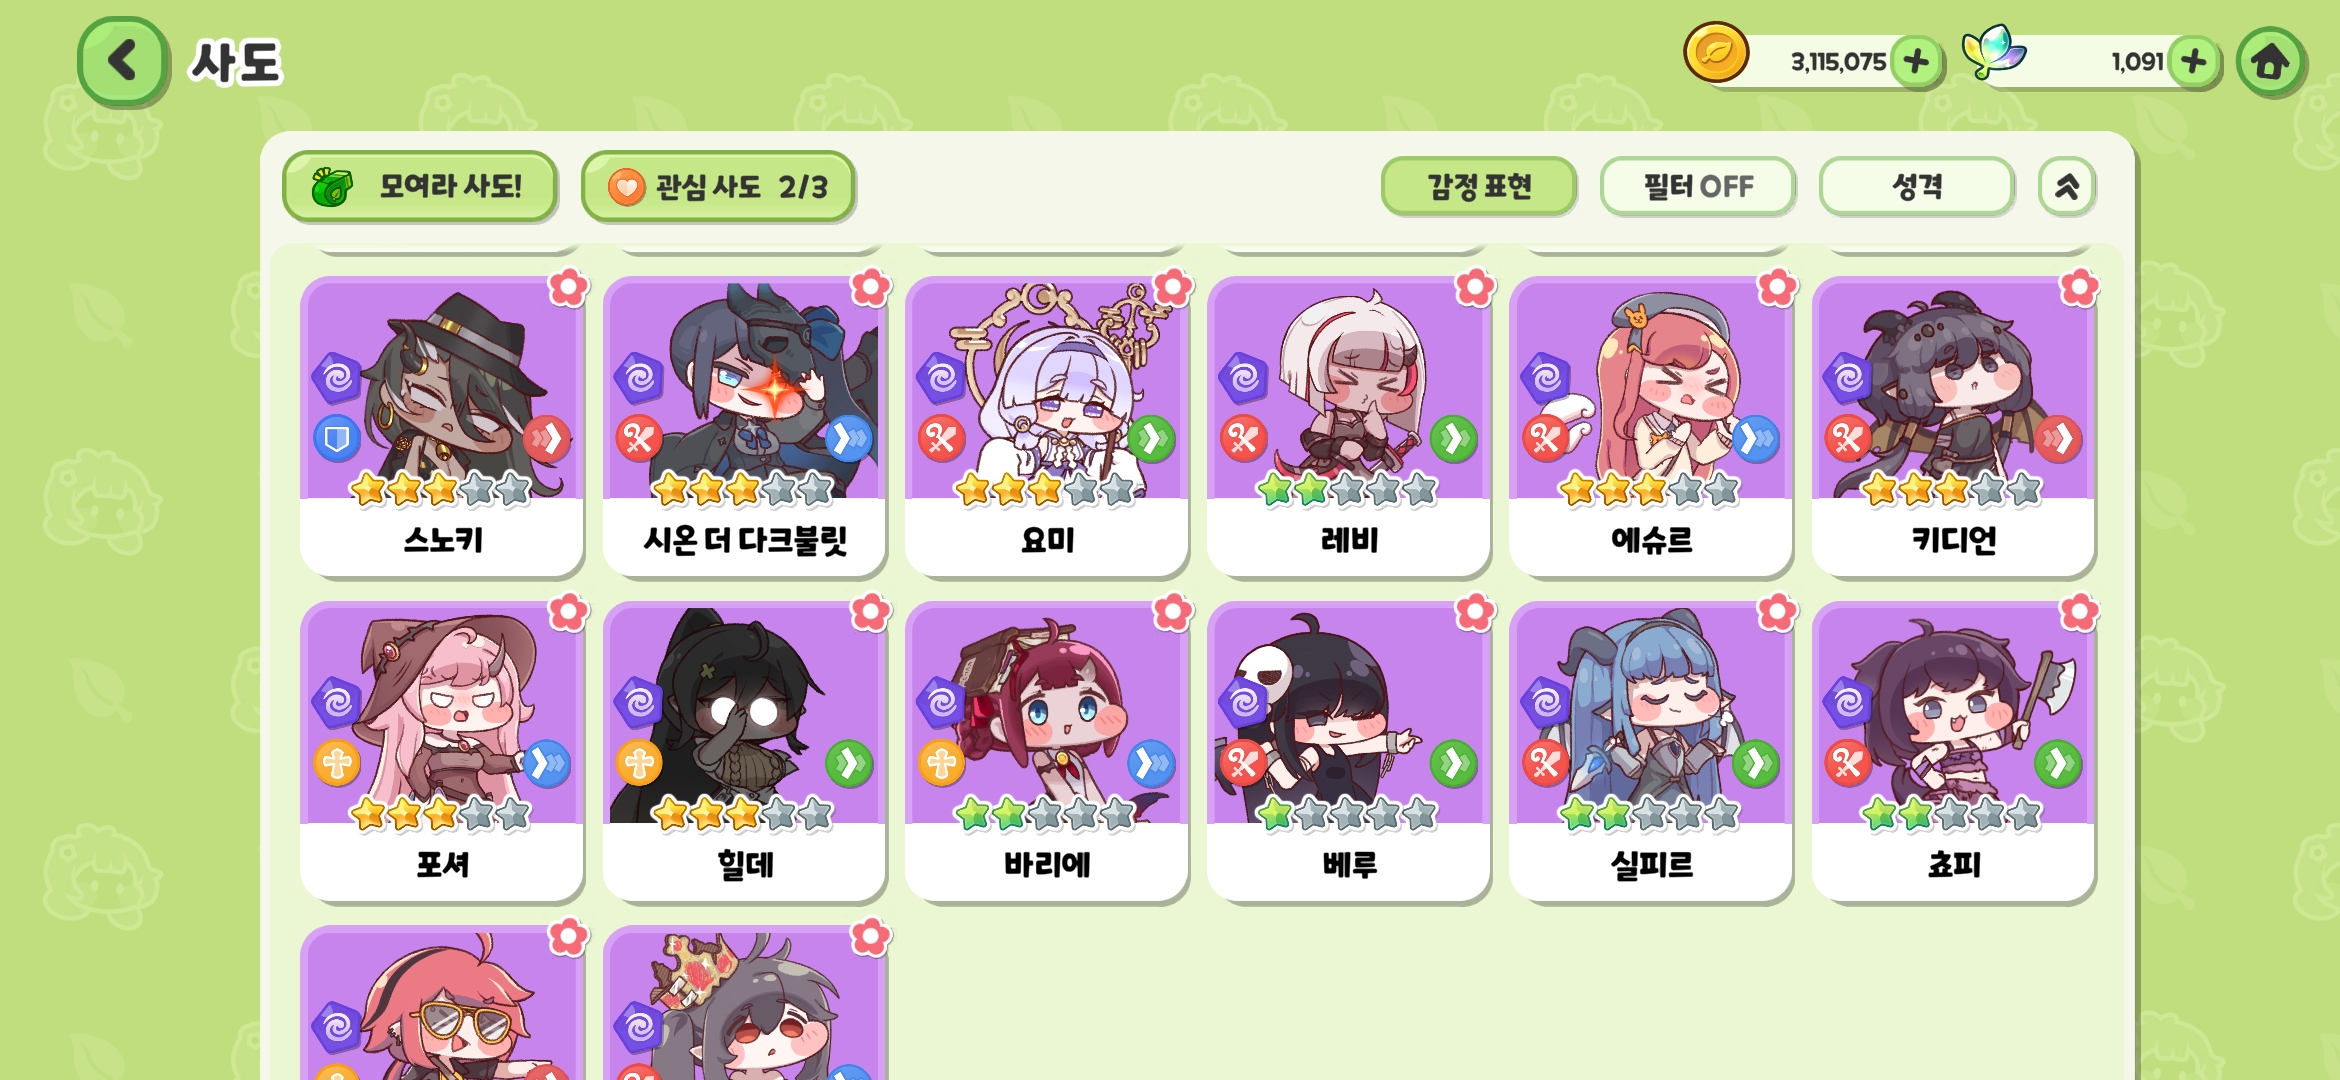Open the home screen via house icon
Viewport: 2340px width, 1080px height.
click(2270, 62)
